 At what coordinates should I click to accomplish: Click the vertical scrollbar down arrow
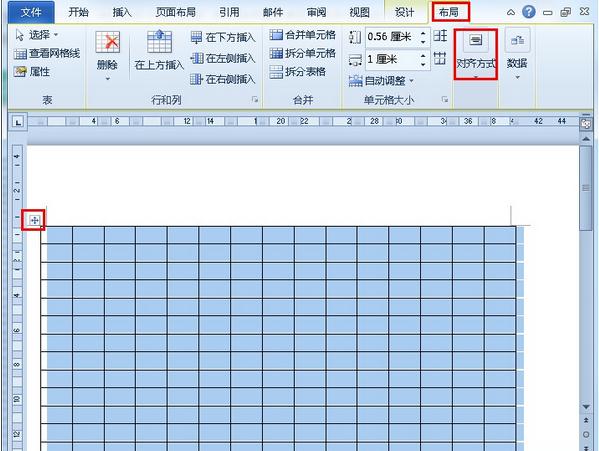point(586,407)
